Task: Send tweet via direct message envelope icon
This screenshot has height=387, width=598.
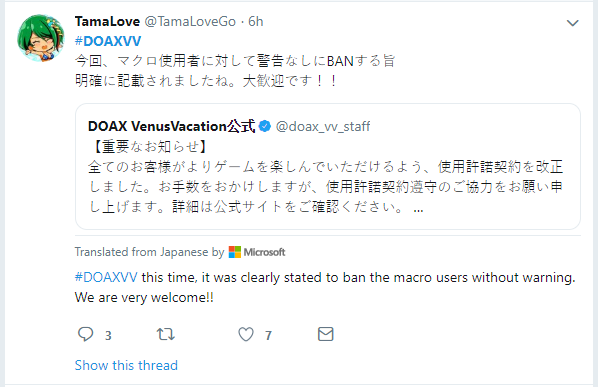Action: 326,334
